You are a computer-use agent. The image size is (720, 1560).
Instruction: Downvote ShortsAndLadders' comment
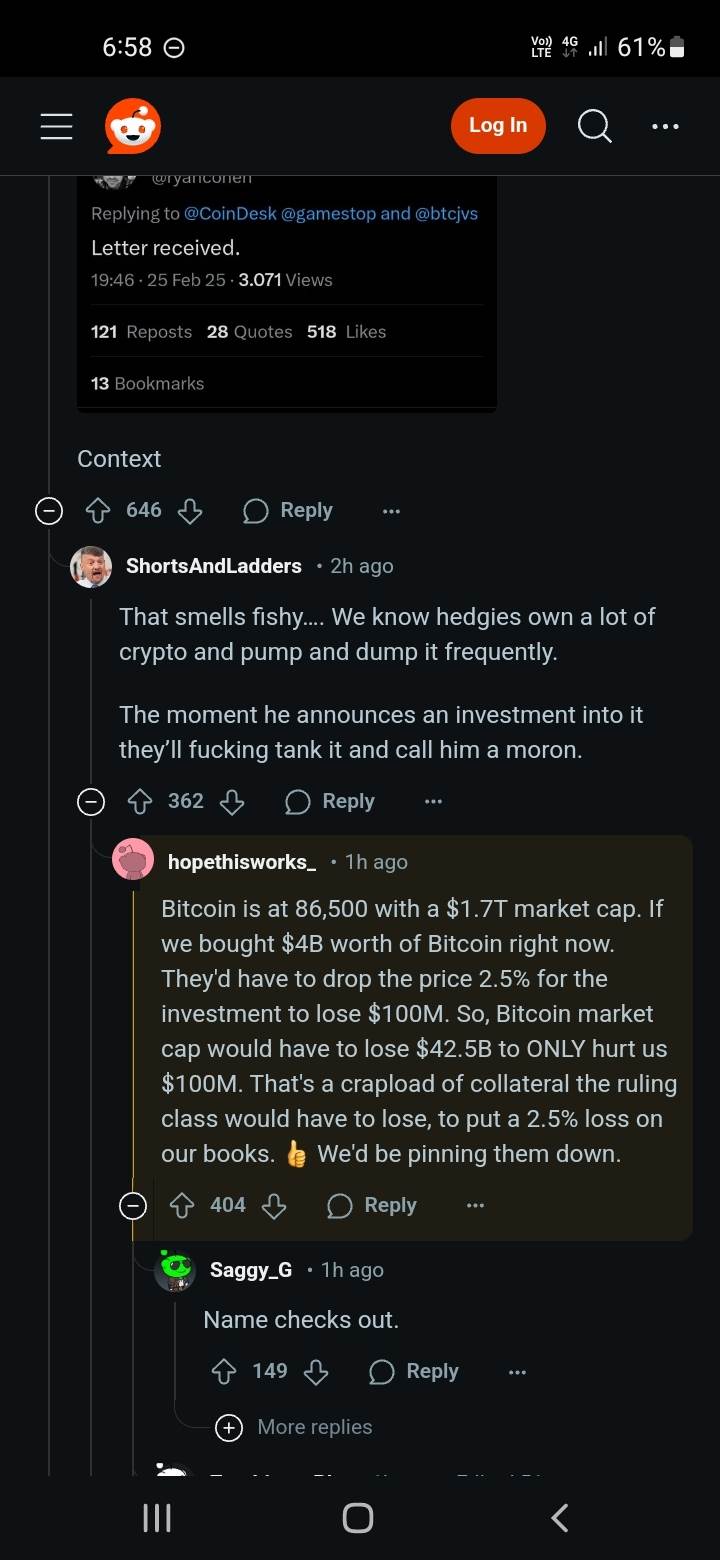[x=232, y=802]
